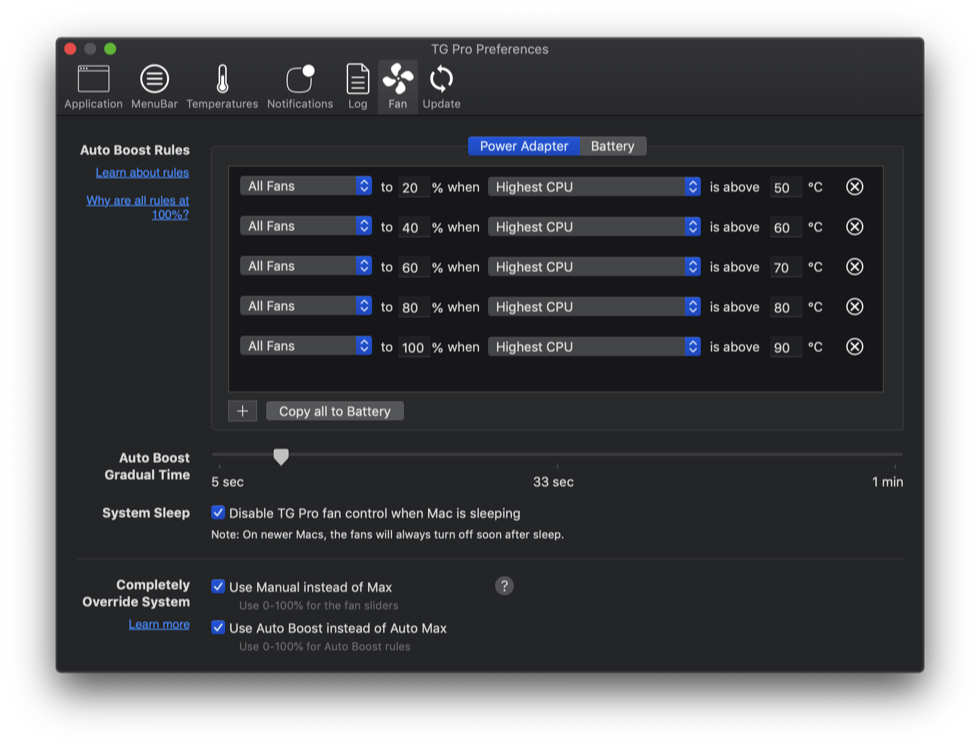This screenshot has height=746, width=980.
Task: Open the All Fans dropdown in the 20% rule
Action: [x=306, y=186]
